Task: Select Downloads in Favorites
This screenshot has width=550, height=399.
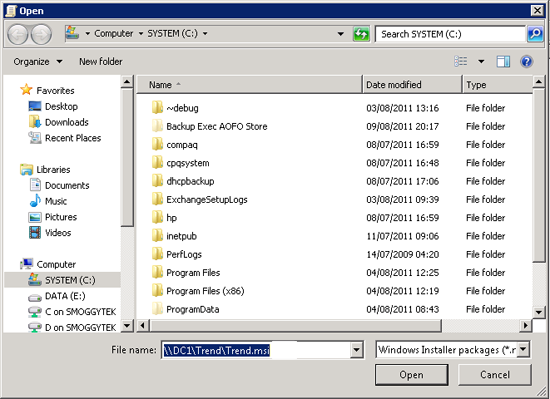Action: (x=67, y=122)
